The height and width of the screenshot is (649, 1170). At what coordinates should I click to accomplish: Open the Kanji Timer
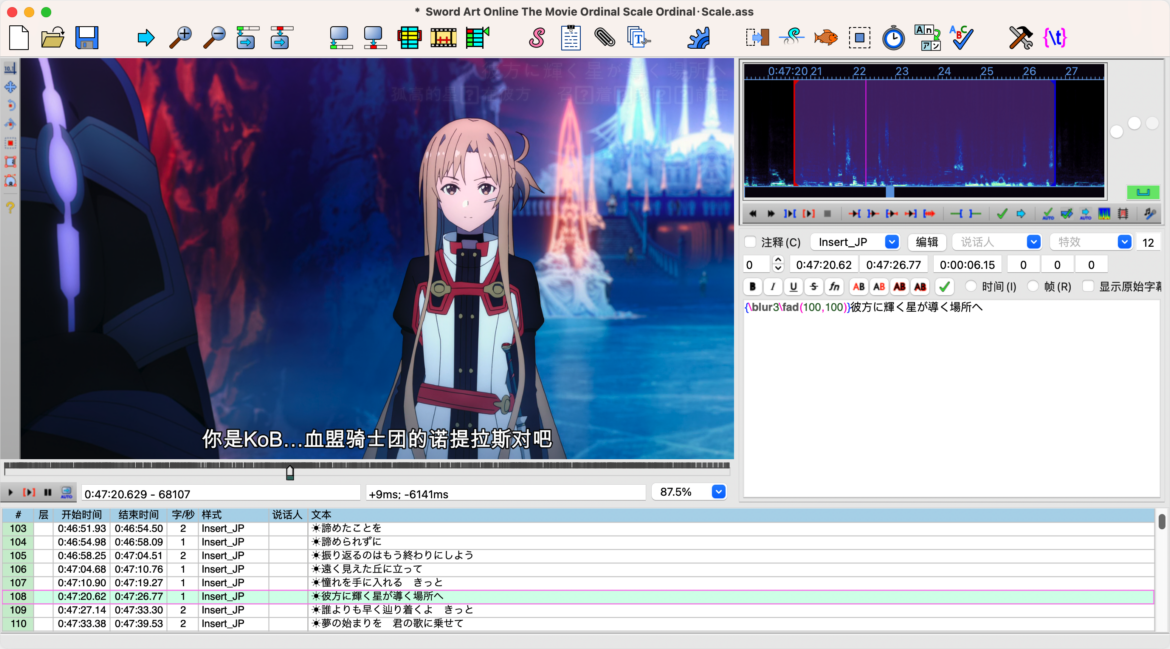pos(927,37)
